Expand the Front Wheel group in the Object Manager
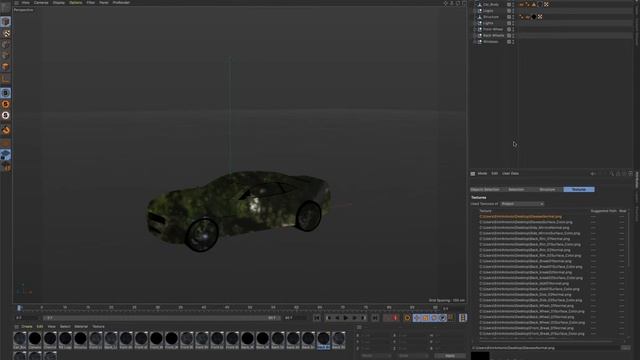The width and height of the screenshot is (640, 360). point(475,29)
